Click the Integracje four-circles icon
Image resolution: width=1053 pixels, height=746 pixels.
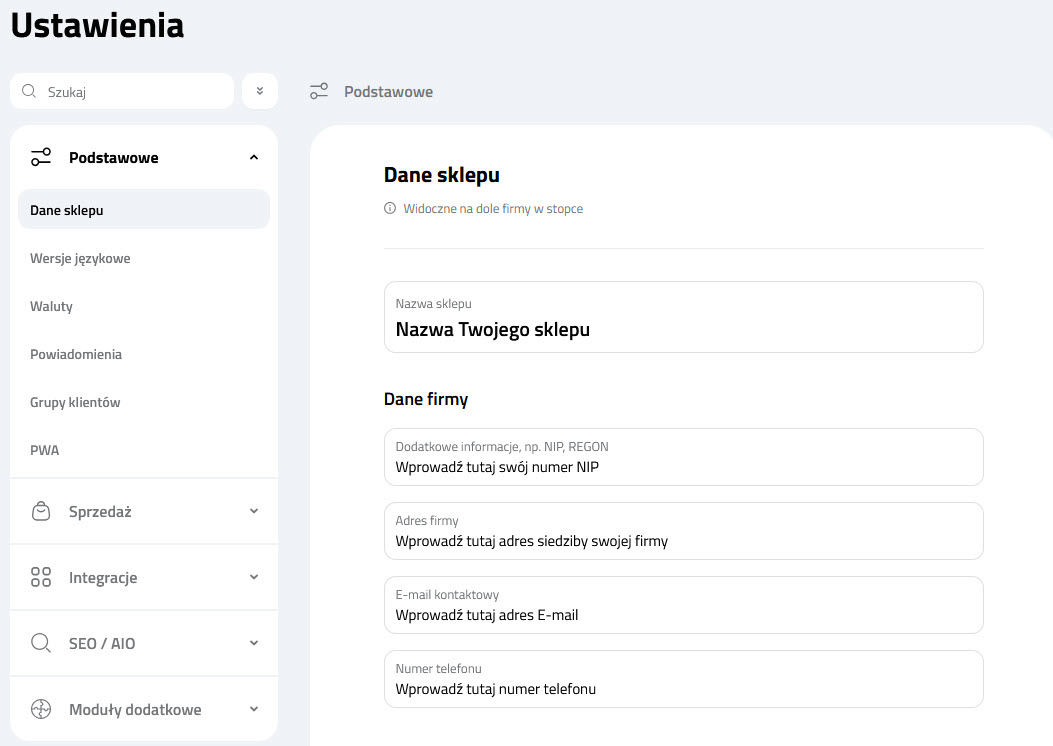point(41,577)
